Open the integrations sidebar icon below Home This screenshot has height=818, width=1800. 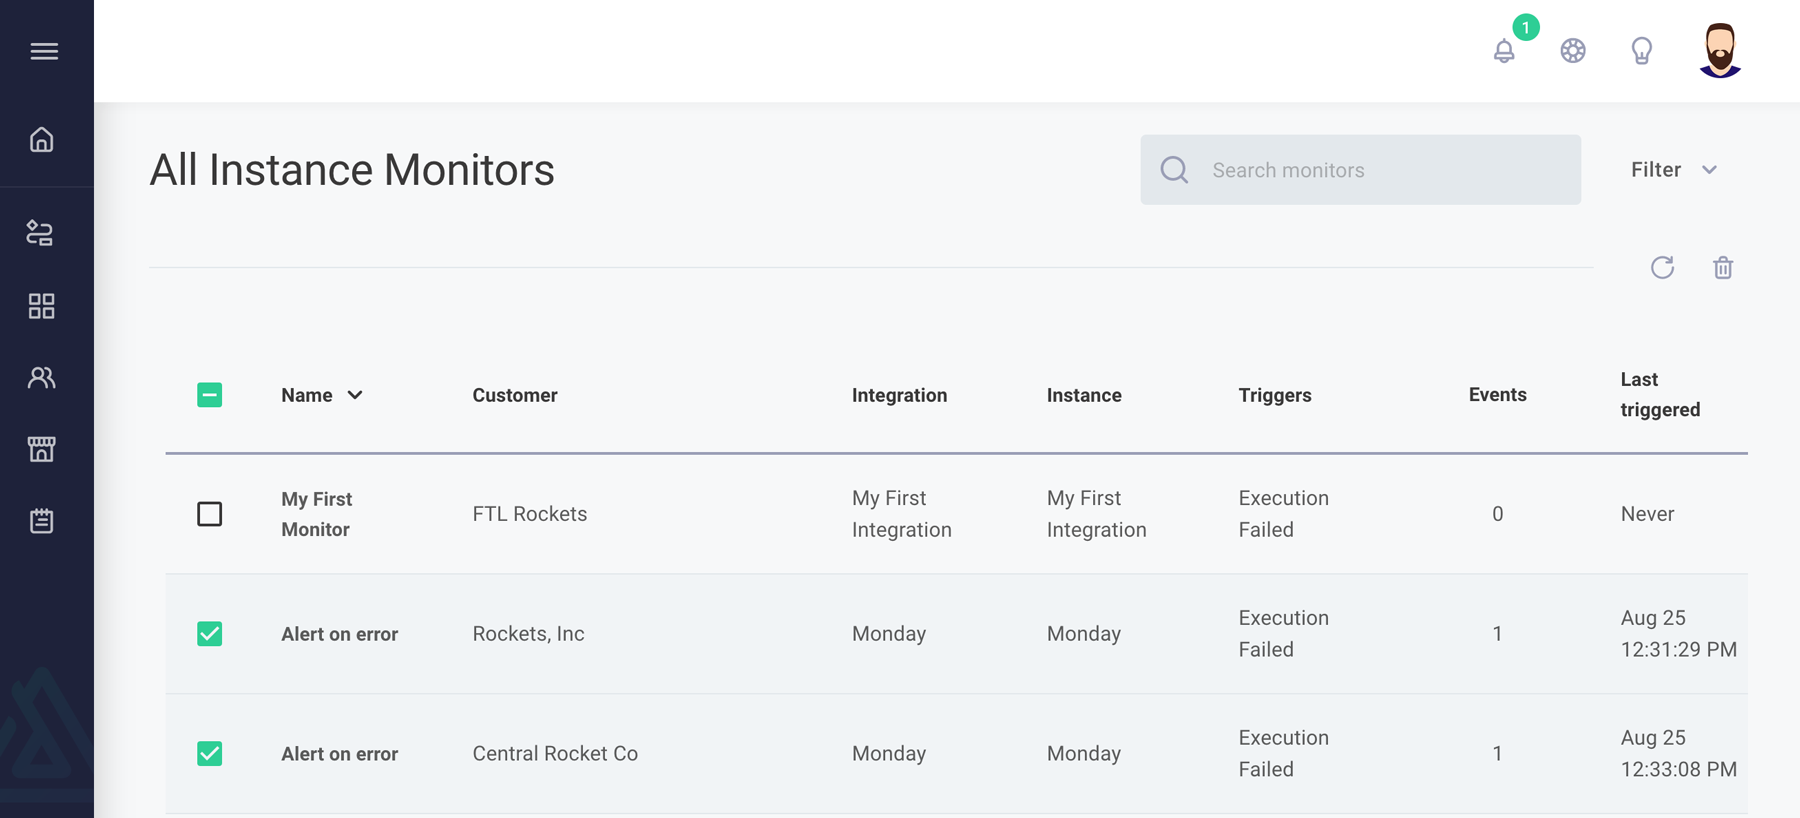[40, 233]
